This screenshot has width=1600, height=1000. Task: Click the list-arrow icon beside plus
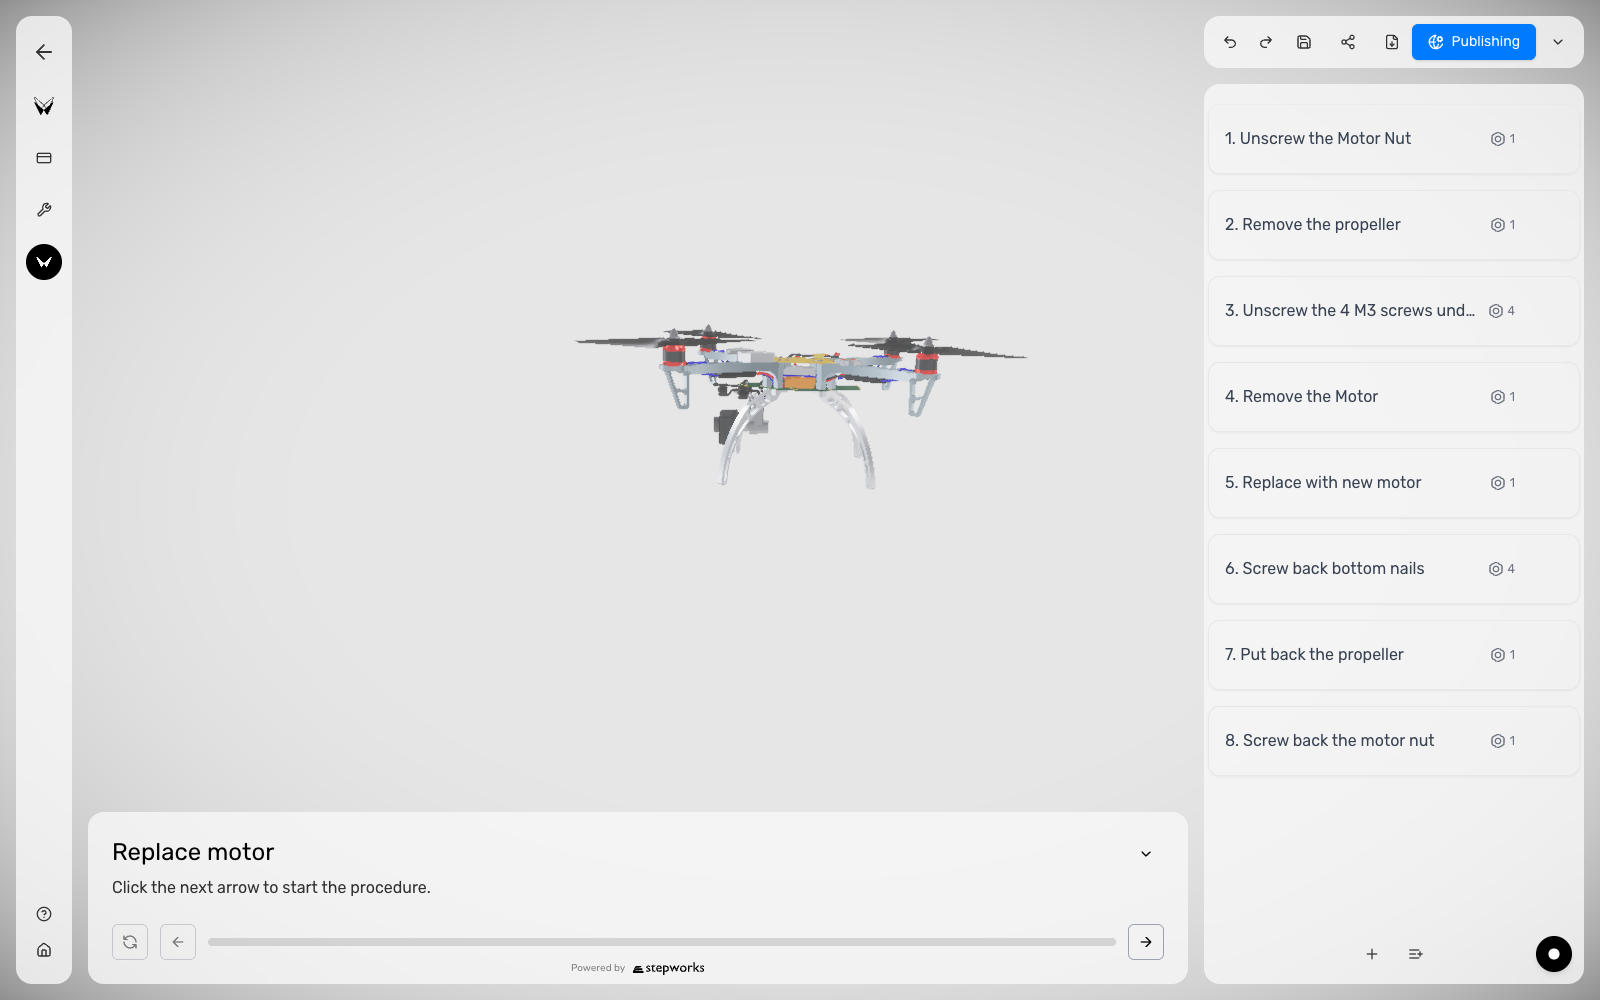tap(1416, 954)
